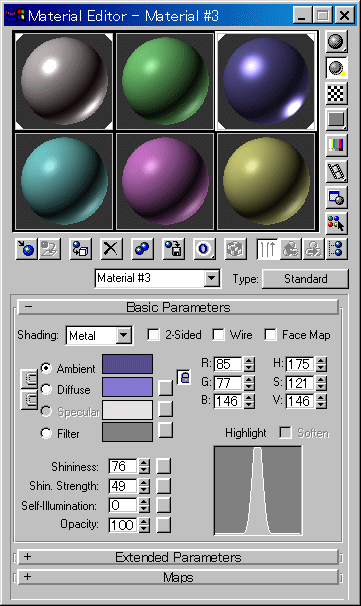Select the magenta sphere material slot

165,182
